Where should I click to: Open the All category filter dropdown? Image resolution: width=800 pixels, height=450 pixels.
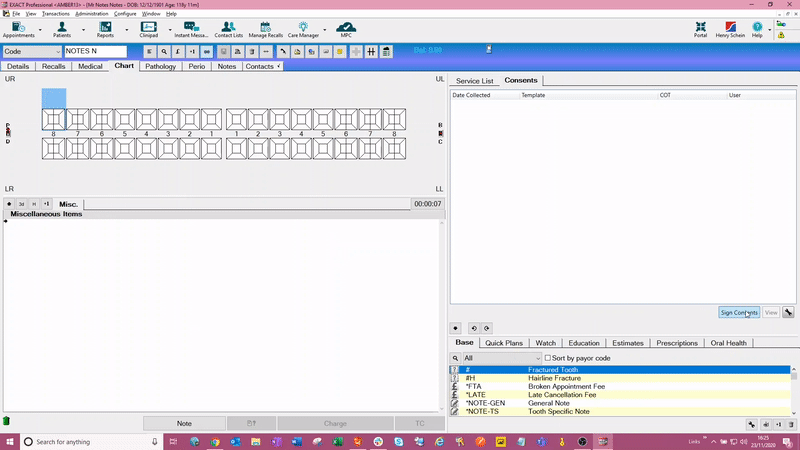pyautogui.click(x=502, y=358)
